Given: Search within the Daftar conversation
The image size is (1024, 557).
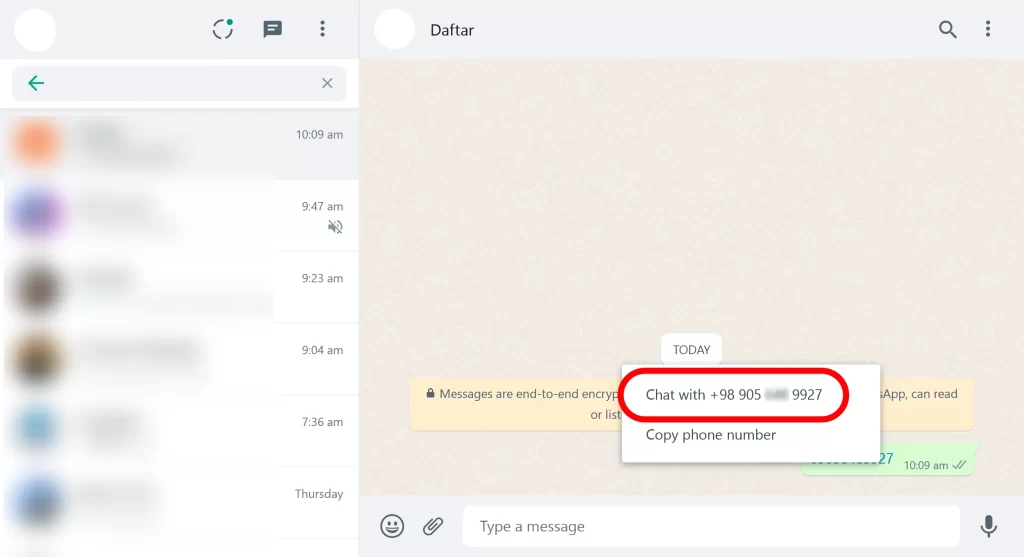Looking at the screenshot, I should point(947,29).
